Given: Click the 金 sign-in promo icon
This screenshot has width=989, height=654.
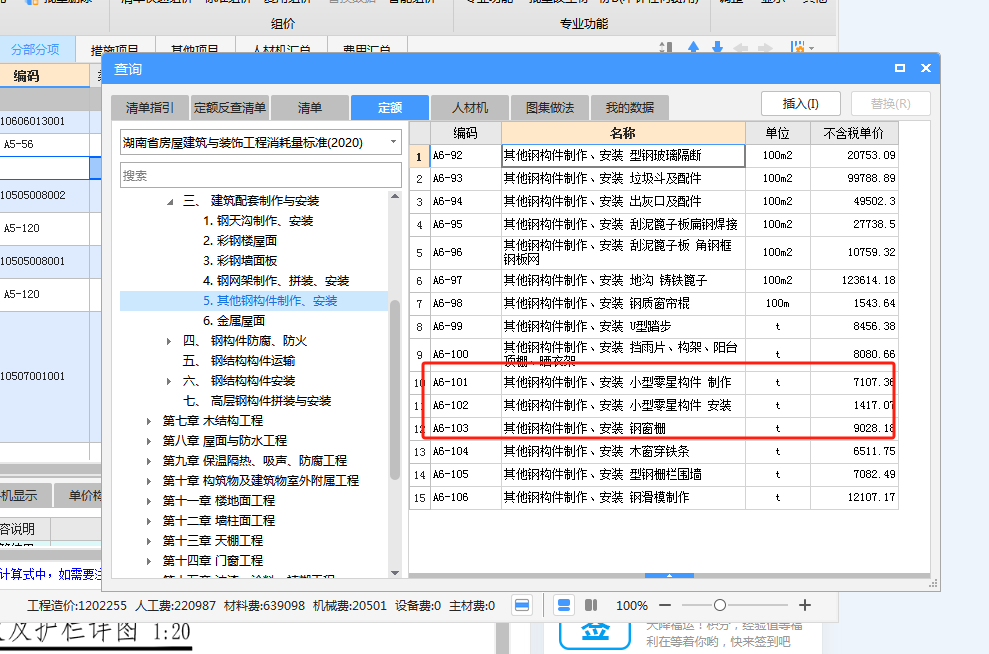Looking at the screenshot, I should (595, 634).
